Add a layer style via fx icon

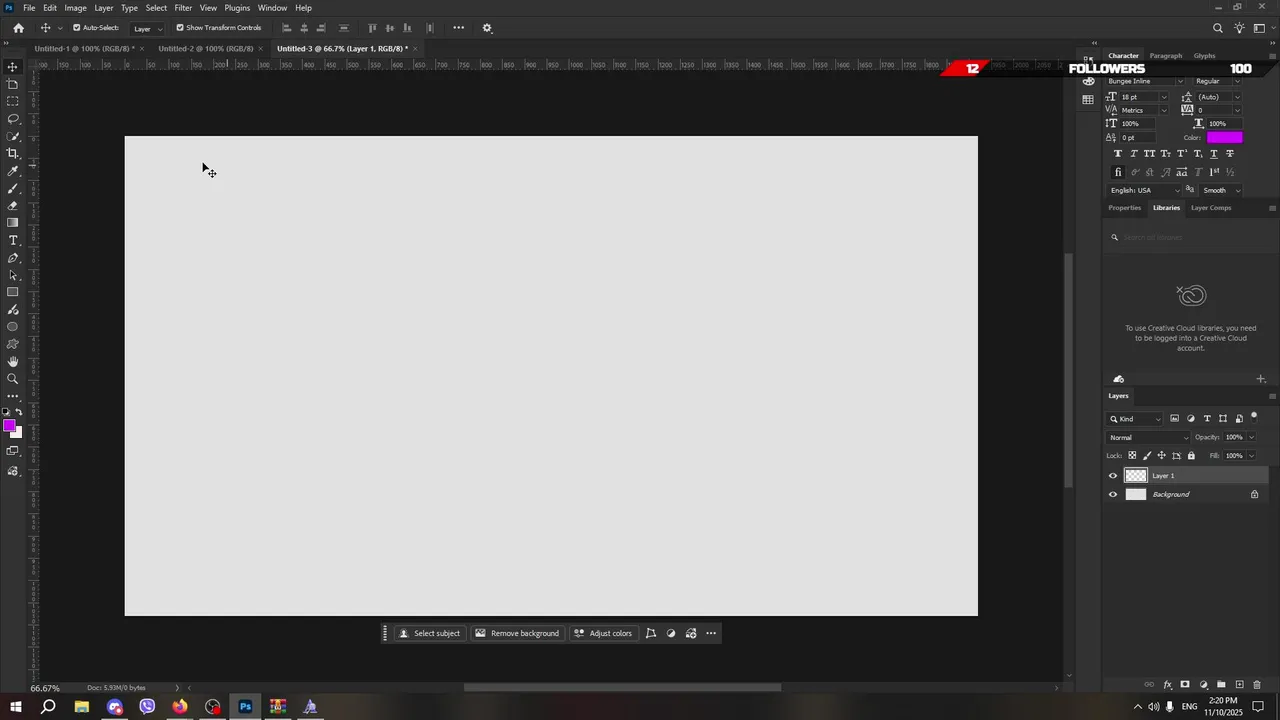click(x=1167, y=685)
